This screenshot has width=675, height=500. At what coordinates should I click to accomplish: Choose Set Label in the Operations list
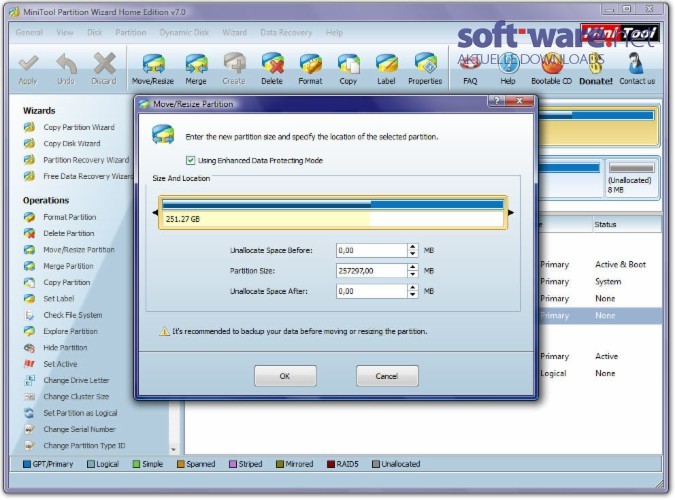point(49,299)
